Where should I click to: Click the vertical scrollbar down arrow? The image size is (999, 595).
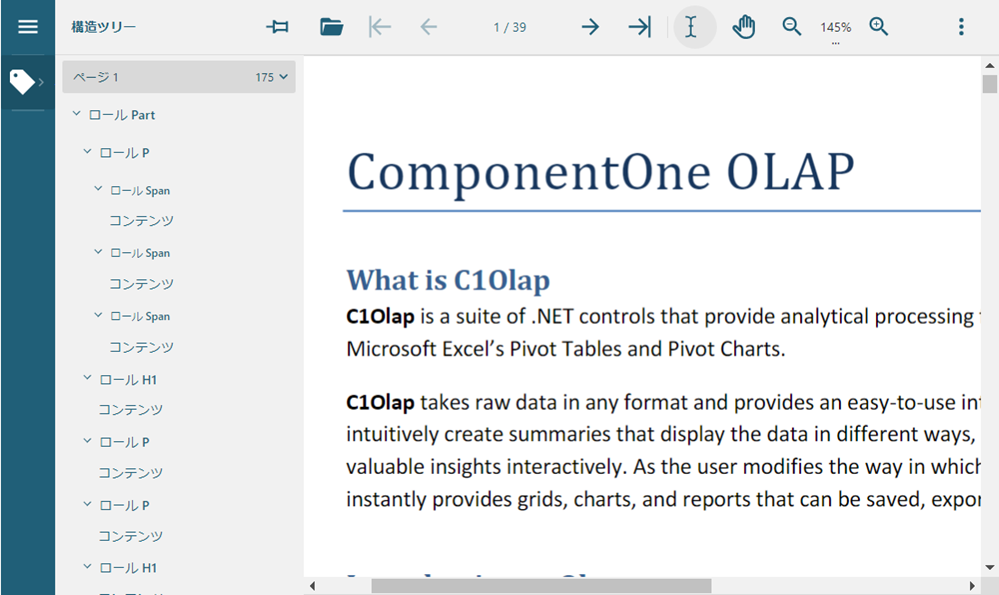click(x=989, y=568)
